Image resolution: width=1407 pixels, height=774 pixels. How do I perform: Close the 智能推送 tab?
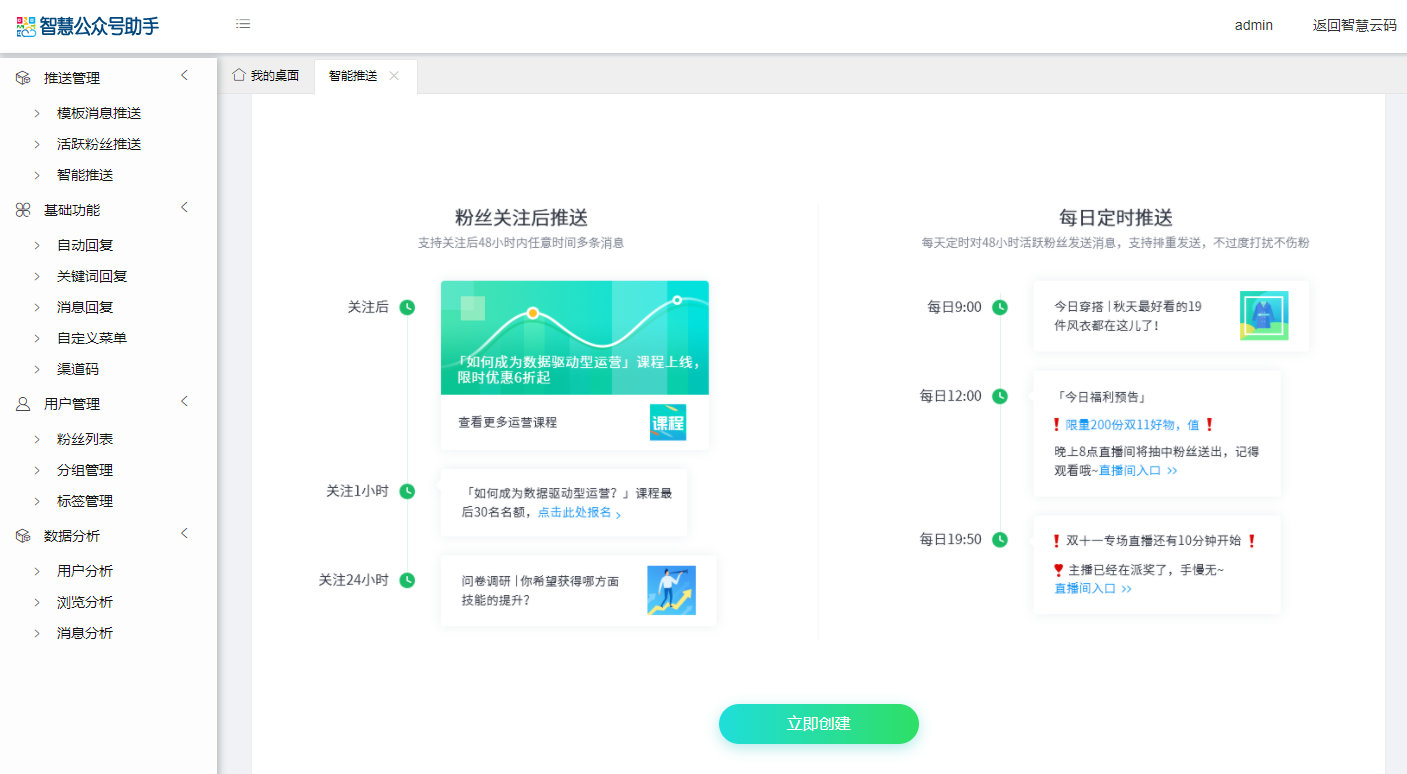tap(394, 76)
